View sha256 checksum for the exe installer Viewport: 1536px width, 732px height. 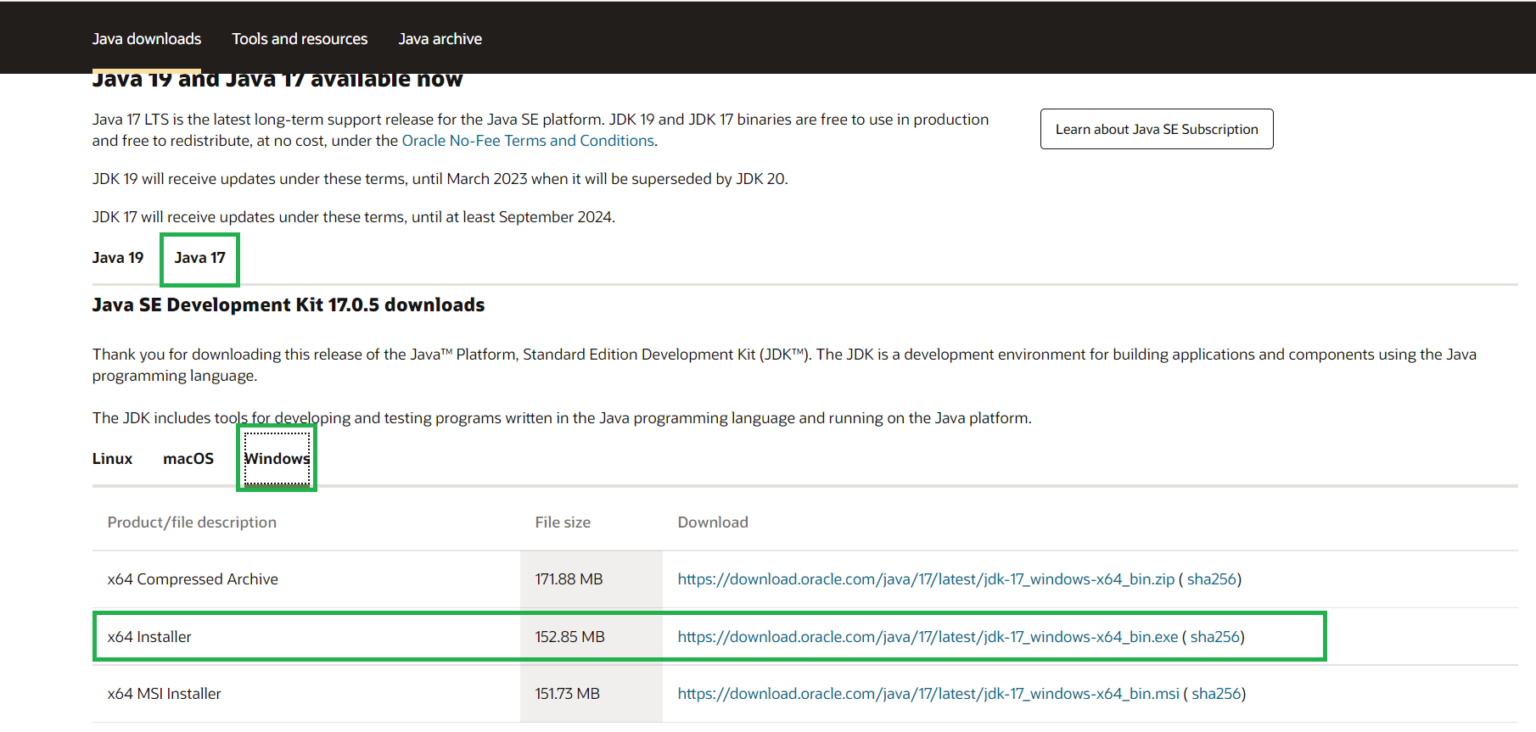(1214, 637)
